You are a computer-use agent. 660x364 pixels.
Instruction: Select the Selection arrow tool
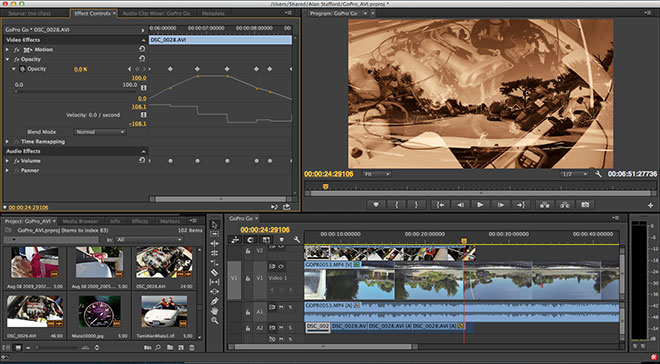coord(214,225)
